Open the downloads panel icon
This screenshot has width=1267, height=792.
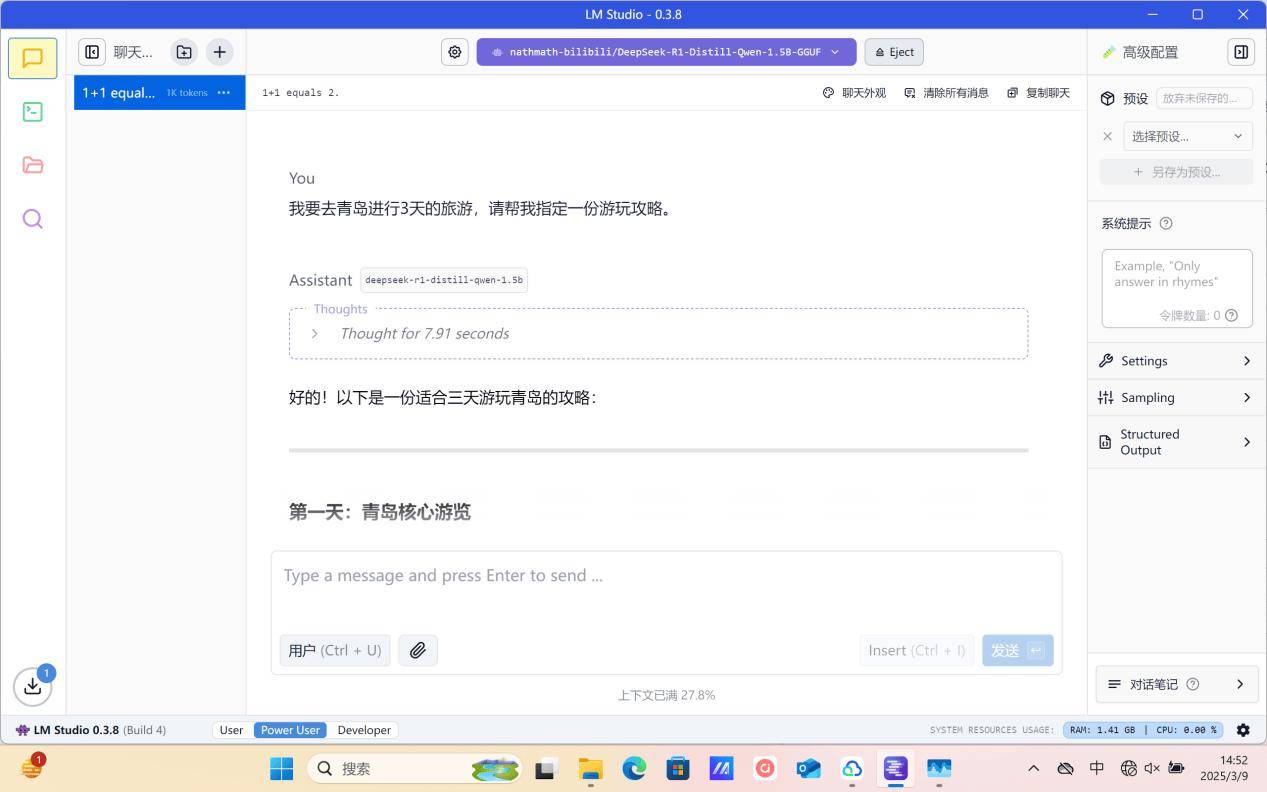(32, 686)
